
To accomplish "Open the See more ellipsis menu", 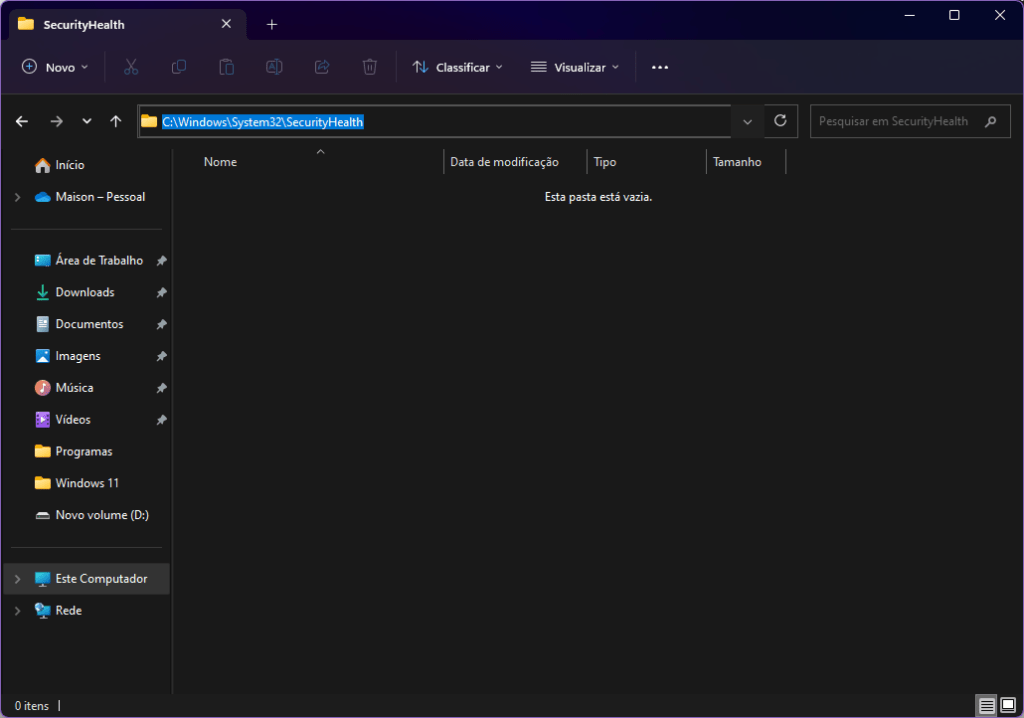I will [x=660, y=67].
